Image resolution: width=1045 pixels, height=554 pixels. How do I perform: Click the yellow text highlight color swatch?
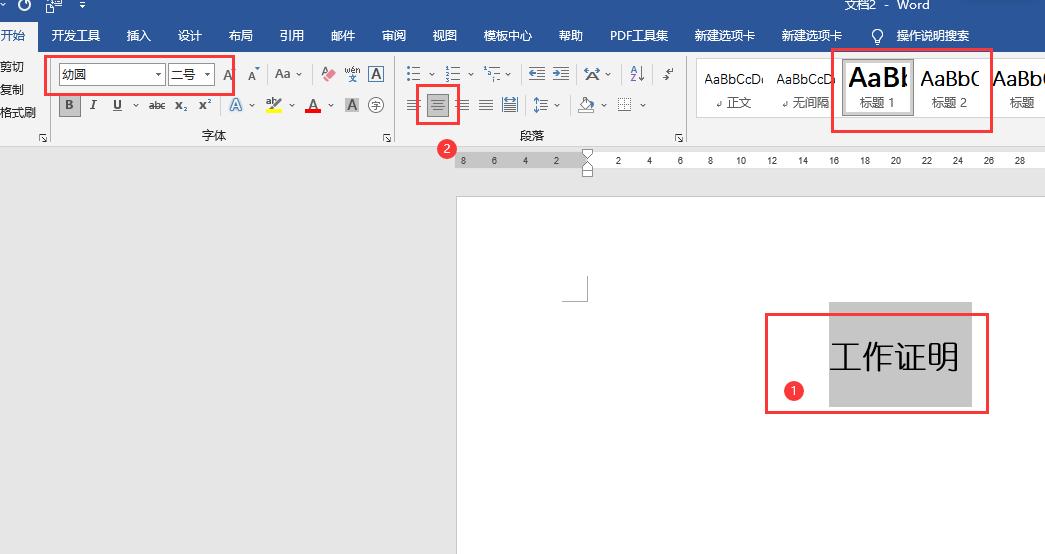(273, 111)
